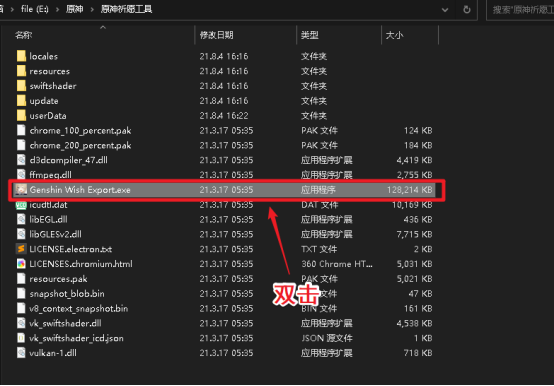Viewport: 554px width, 386px height.
Task: Expand the chevron after file (E:) breadcrumb
Action: pos(57,9)
